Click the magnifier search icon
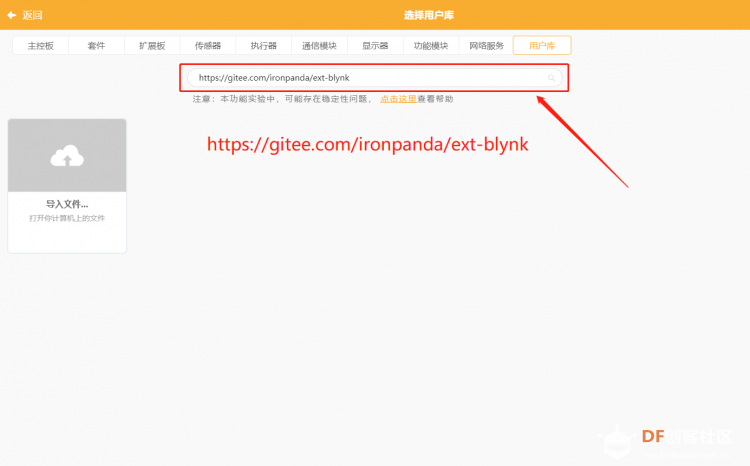Image resolution: width=750 pixels, height=466 pixels. coord(551,78)
